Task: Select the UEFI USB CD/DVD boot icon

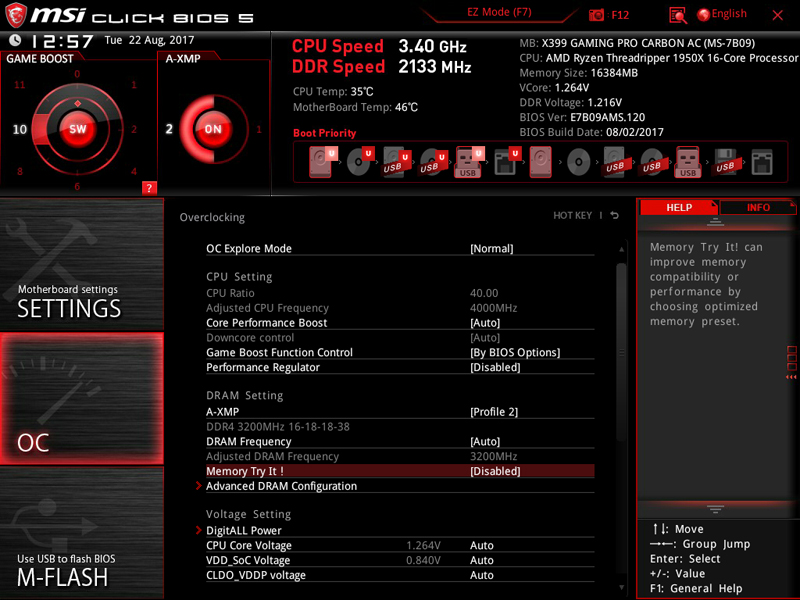Action: point(433,162)
